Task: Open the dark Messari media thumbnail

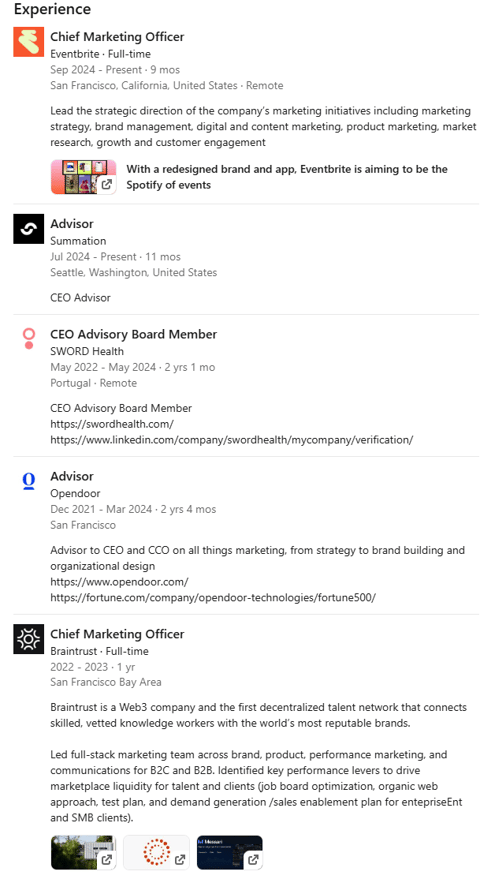Action: click(x=229, y=852)
